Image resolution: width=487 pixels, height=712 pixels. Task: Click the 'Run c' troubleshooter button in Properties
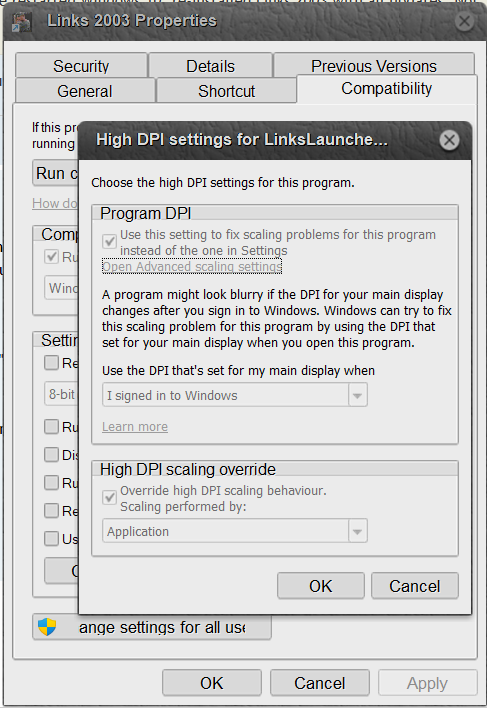[x=55, y=173]
